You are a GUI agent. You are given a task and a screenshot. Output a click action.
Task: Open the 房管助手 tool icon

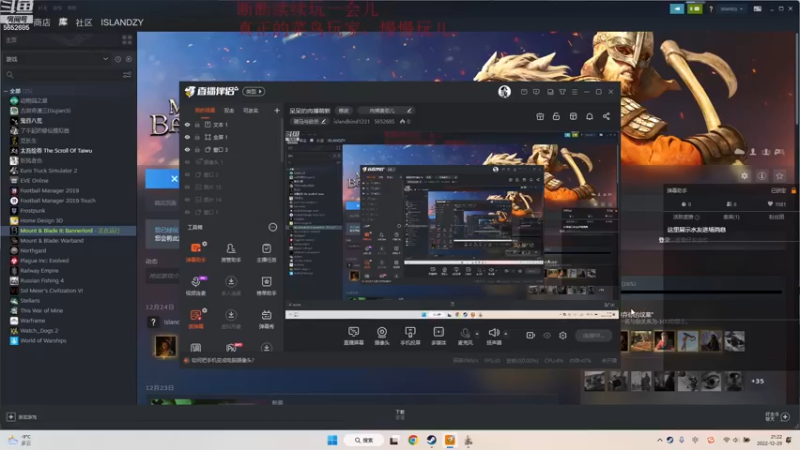pos(231,252)
